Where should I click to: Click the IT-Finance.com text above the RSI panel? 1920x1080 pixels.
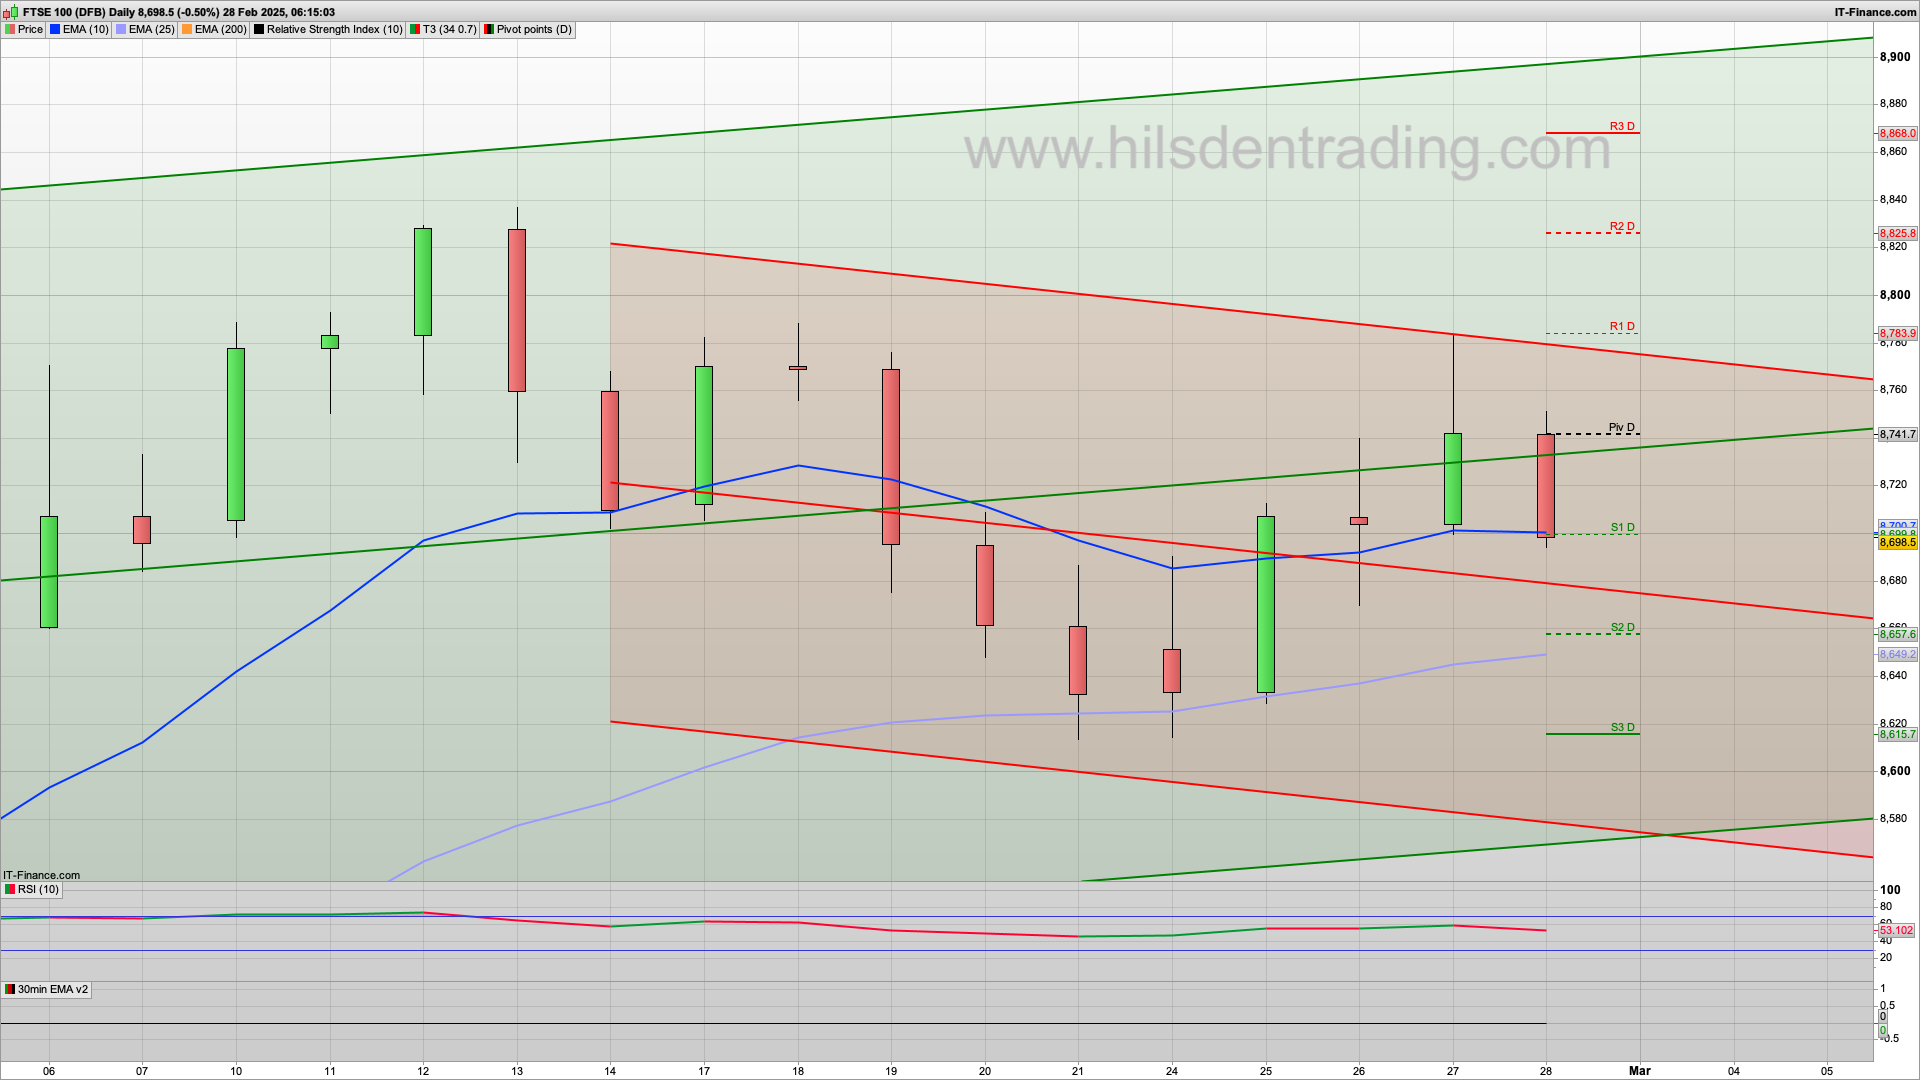41,875
